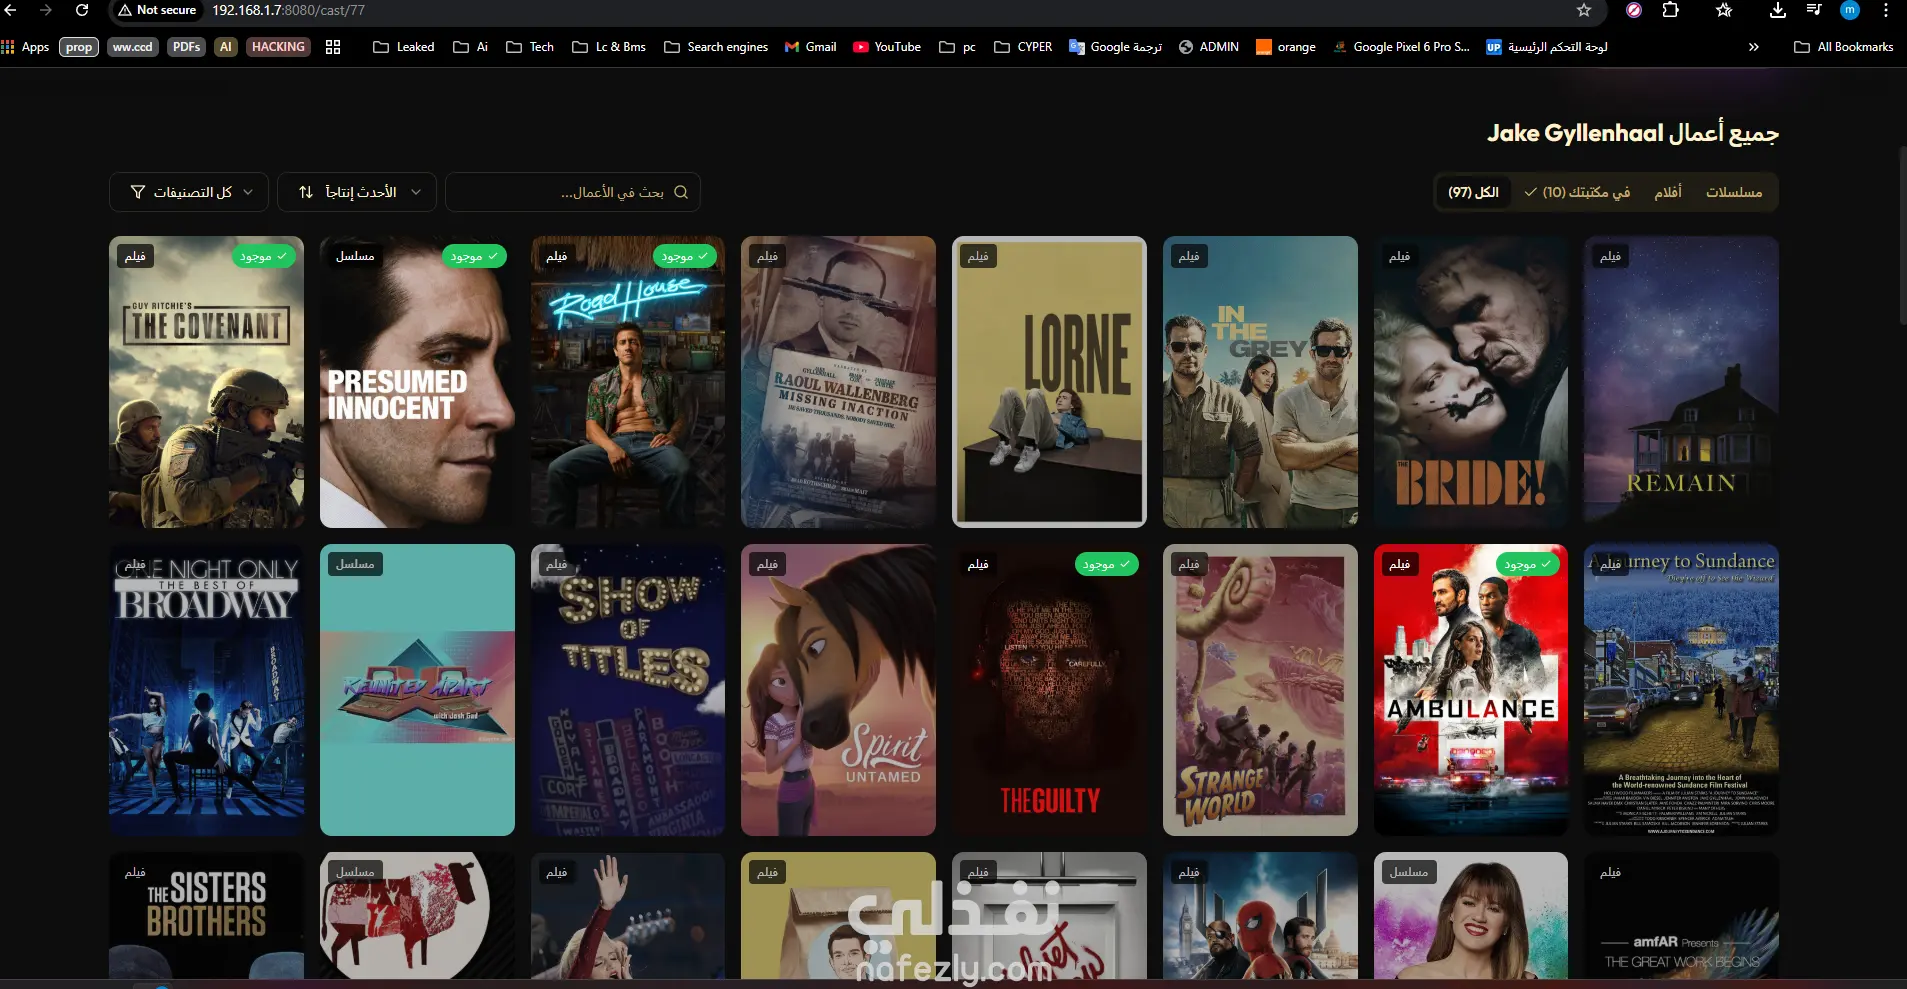
Task: Open the orange bookmark
Action: click(x=1286, y=47)
